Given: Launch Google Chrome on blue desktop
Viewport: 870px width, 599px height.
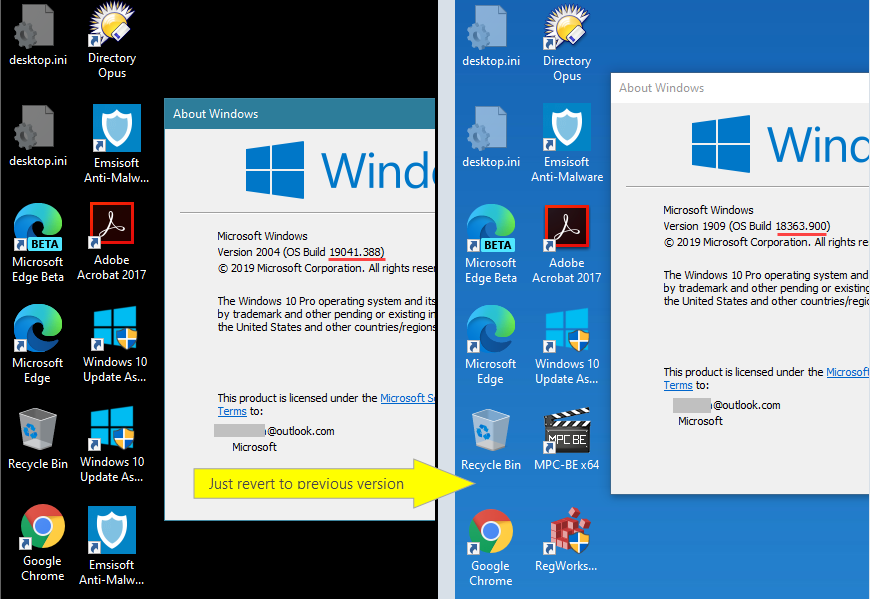Looking at the screenshot, I should pyautogui.click(x=490, y=548).
